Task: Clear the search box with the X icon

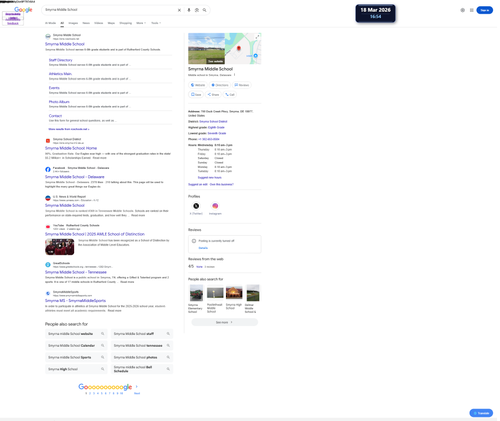Action: [179, 10]
